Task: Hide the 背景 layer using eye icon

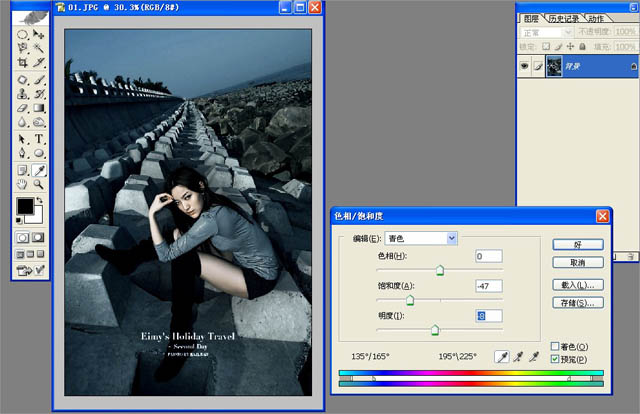Action: tap(525, 65)
